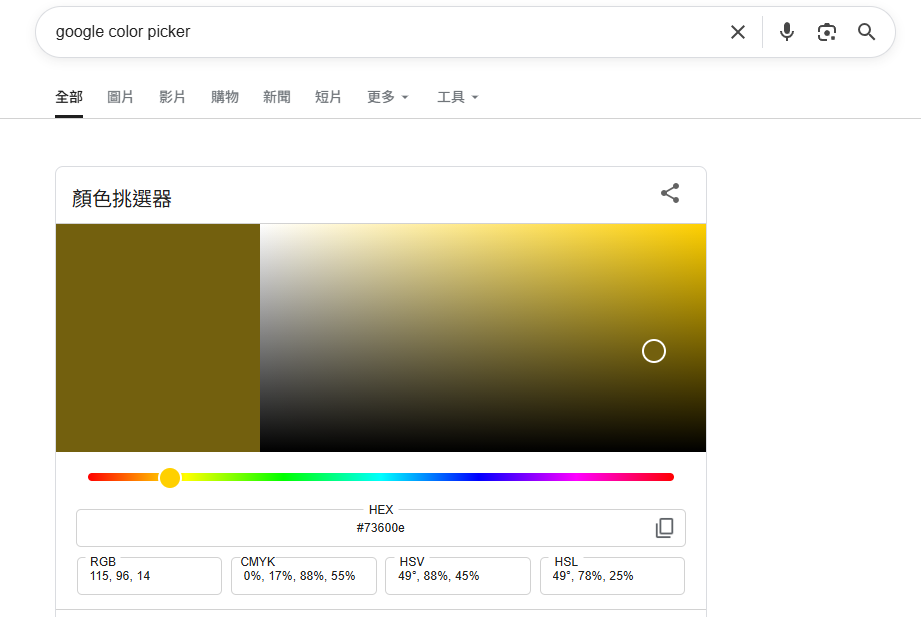Click the CMYK field showing 0%, 17%, 88%, 55%
Viewport: 921px width, 617px height.
click(304, 576)
